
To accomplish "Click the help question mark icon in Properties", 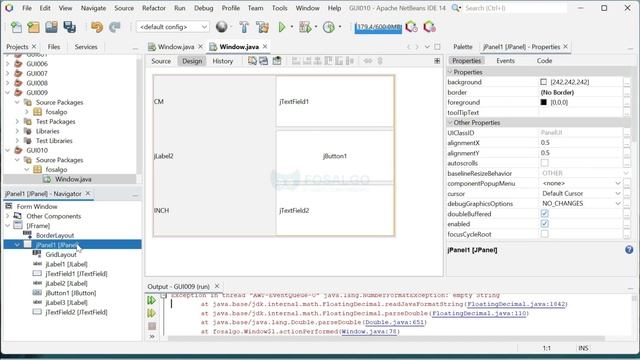I will coord(629,250).
